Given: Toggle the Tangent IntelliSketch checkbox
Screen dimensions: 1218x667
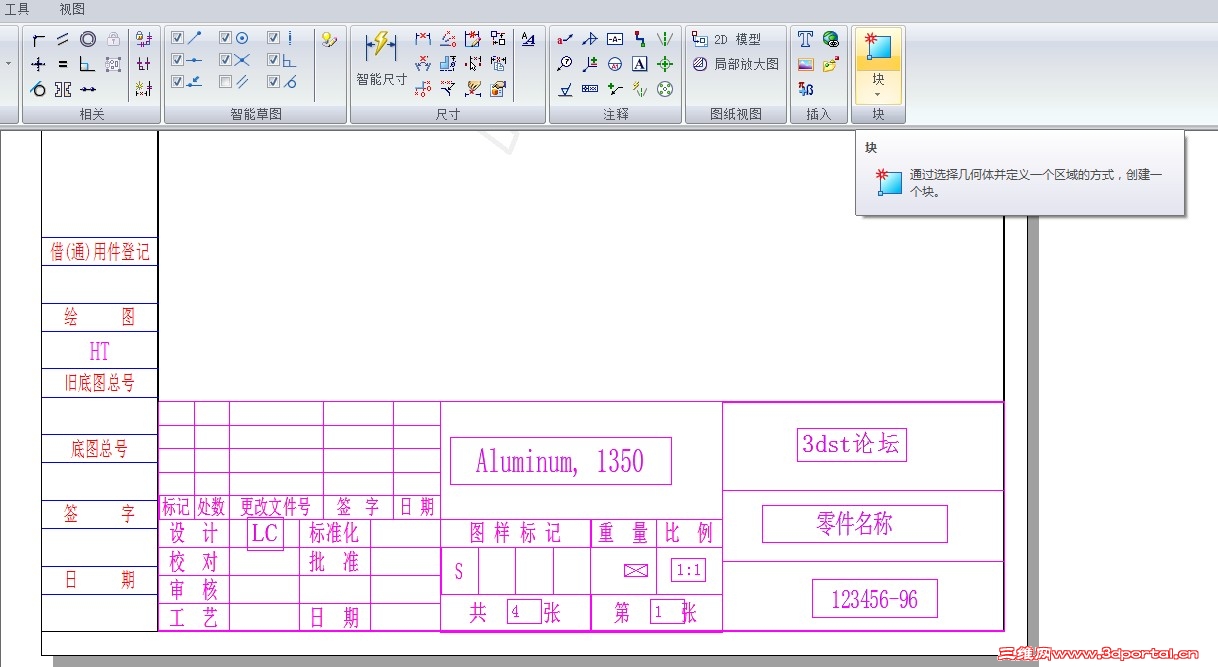Looking at the screenshot, I should 273,82.
